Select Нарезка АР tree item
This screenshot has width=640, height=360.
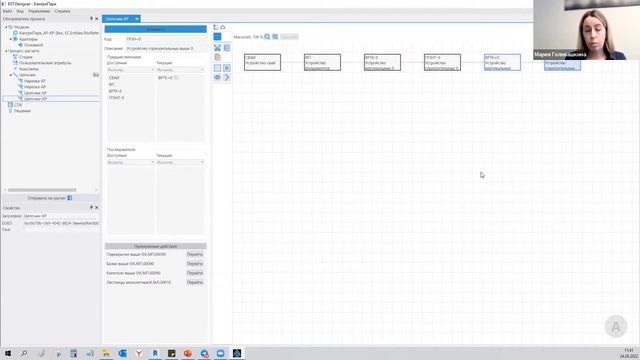pyautogui.click(x=35, y=87)
